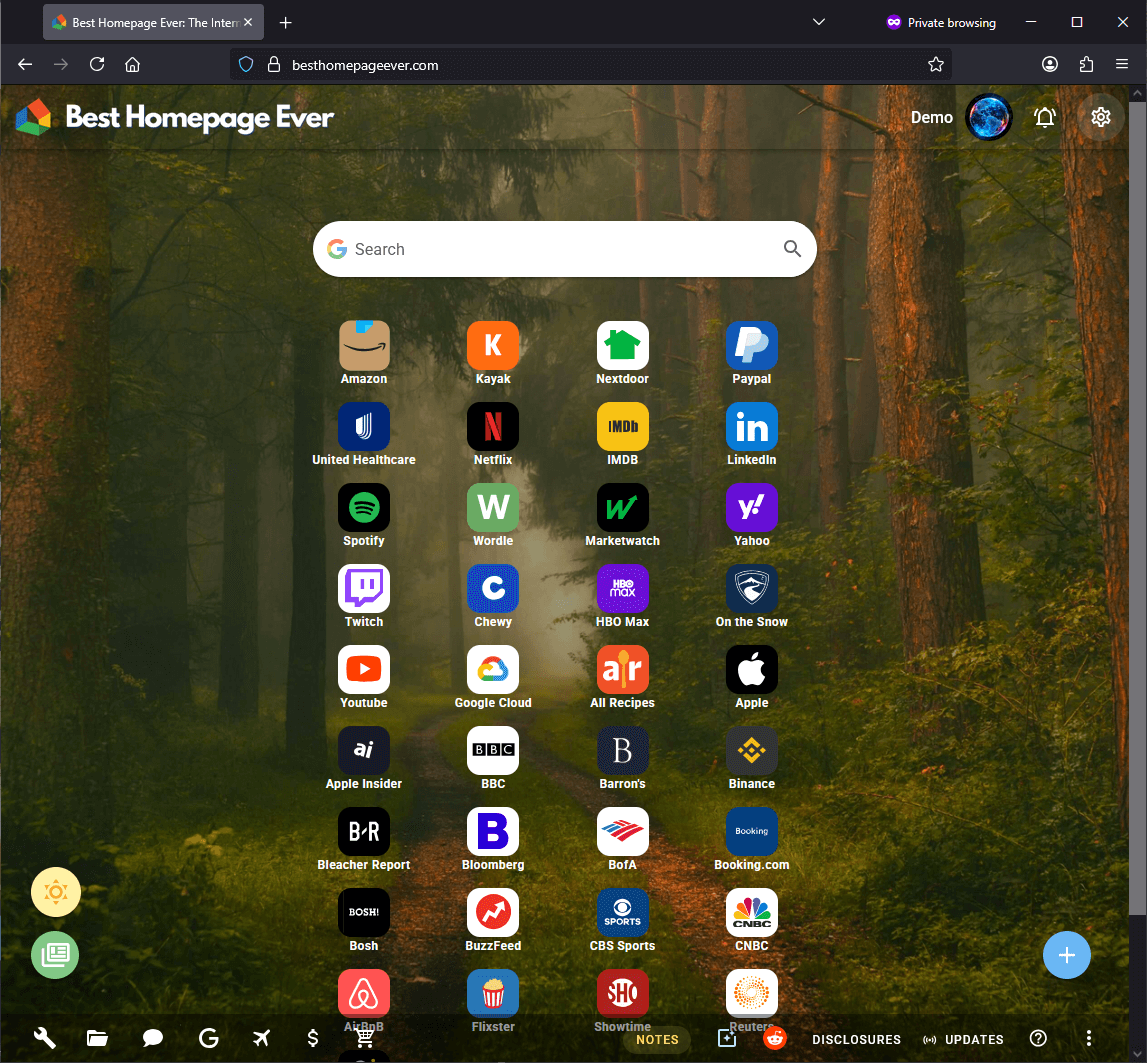Screen dimensions: 1147x1063
Task: Open the sun weather widget icon
Action: point(55,891)
